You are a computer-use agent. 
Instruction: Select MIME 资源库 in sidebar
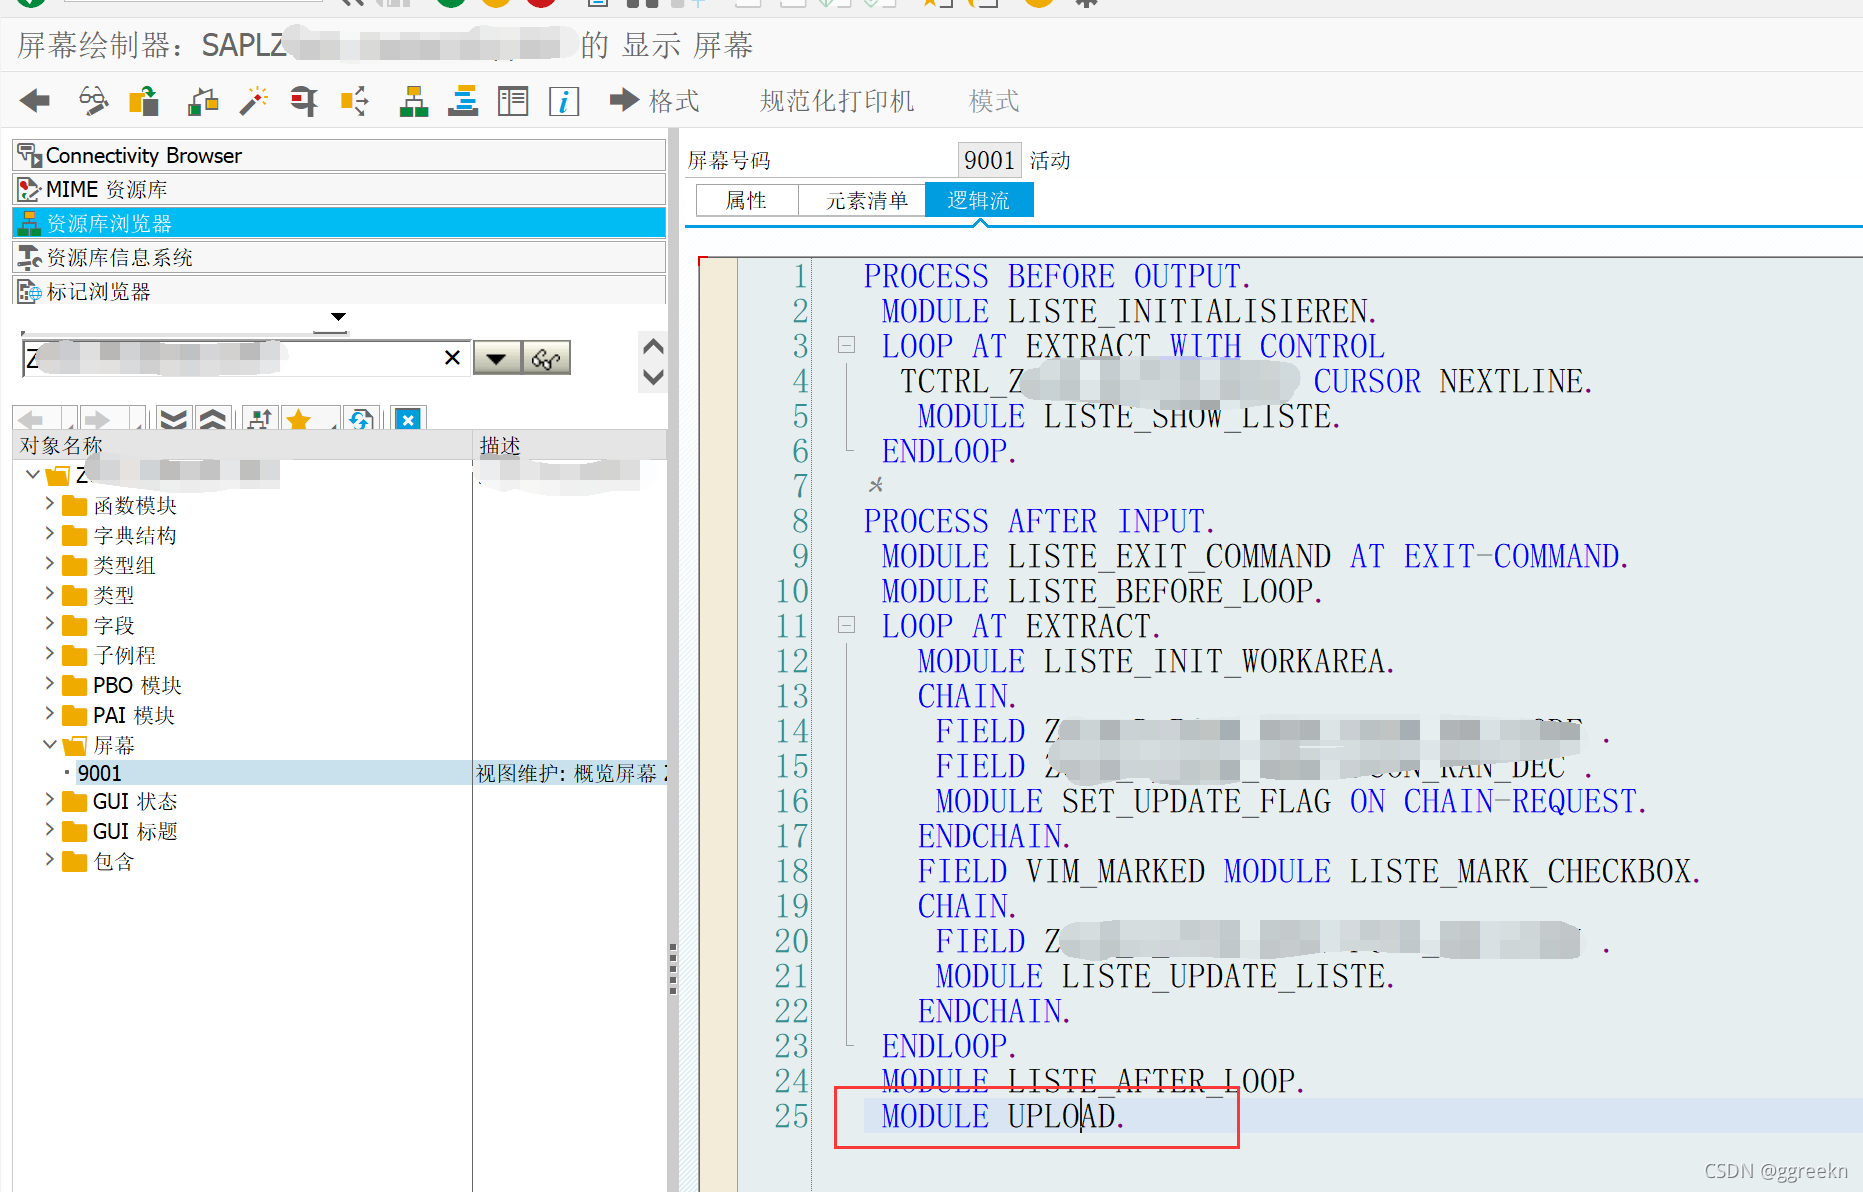click(106, 188)
